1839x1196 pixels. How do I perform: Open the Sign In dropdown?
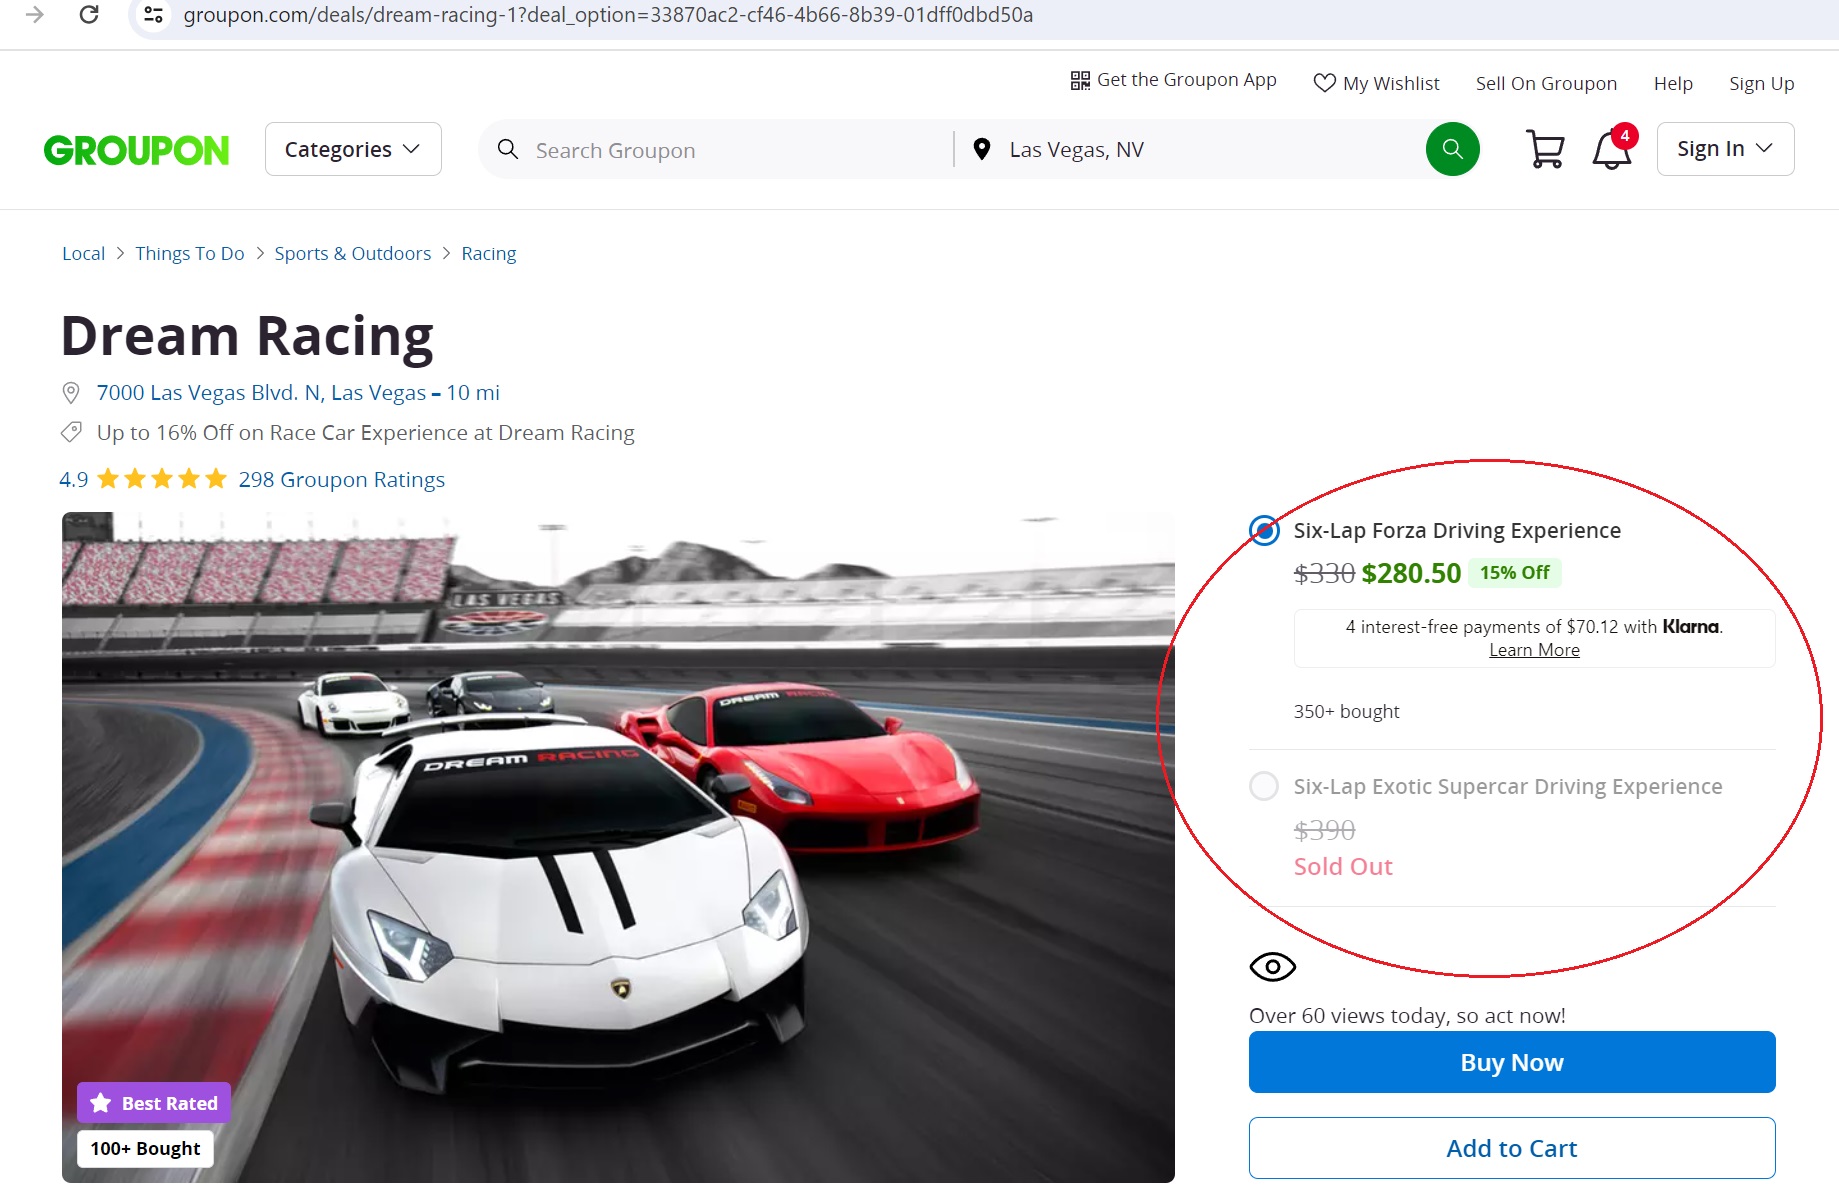tap(1725, 149)
